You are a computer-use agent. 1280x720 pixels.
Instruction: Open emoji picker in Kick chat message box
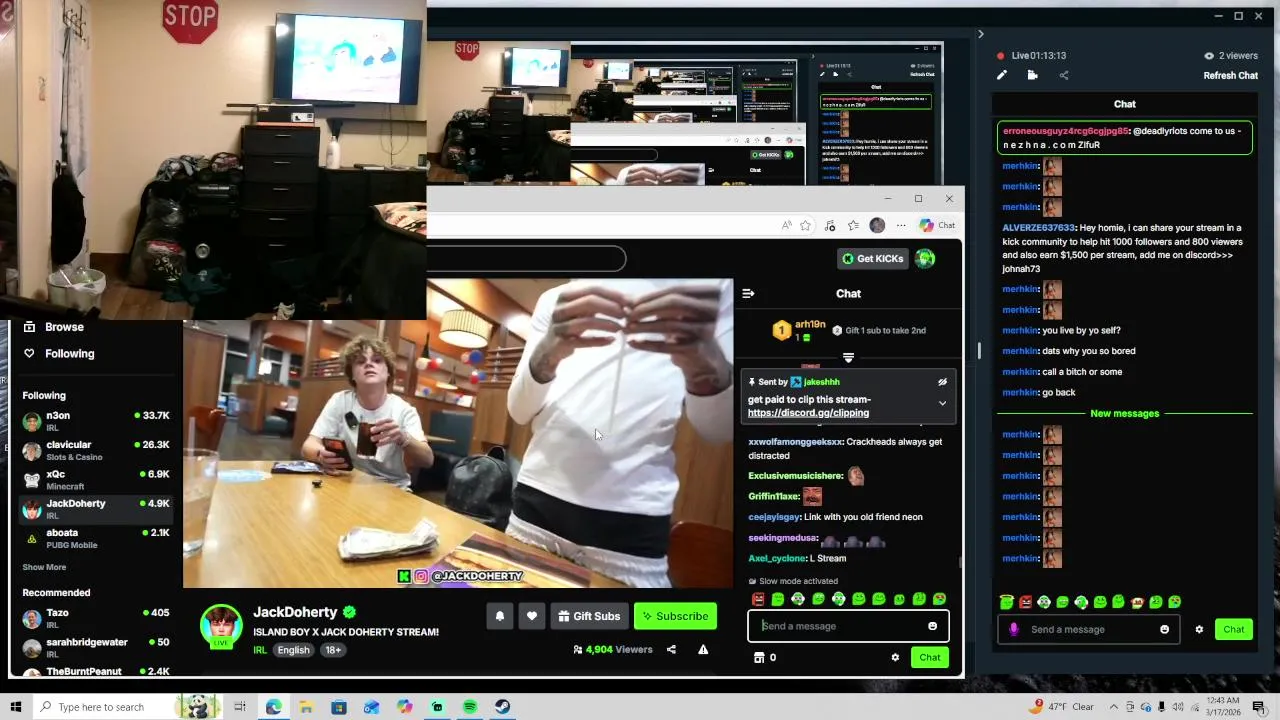pos(932,626)
